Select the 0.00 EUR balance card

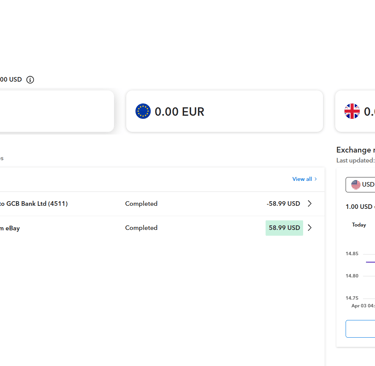pos(224,111)
